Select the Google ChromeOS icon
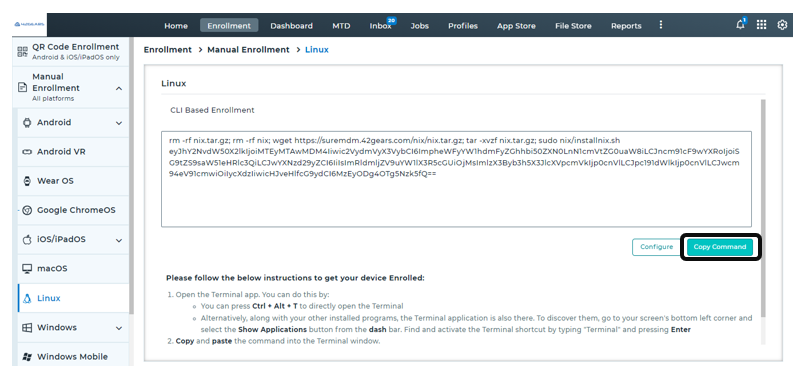The width and height of the screenshot is (796, 367). coord(27,210)
